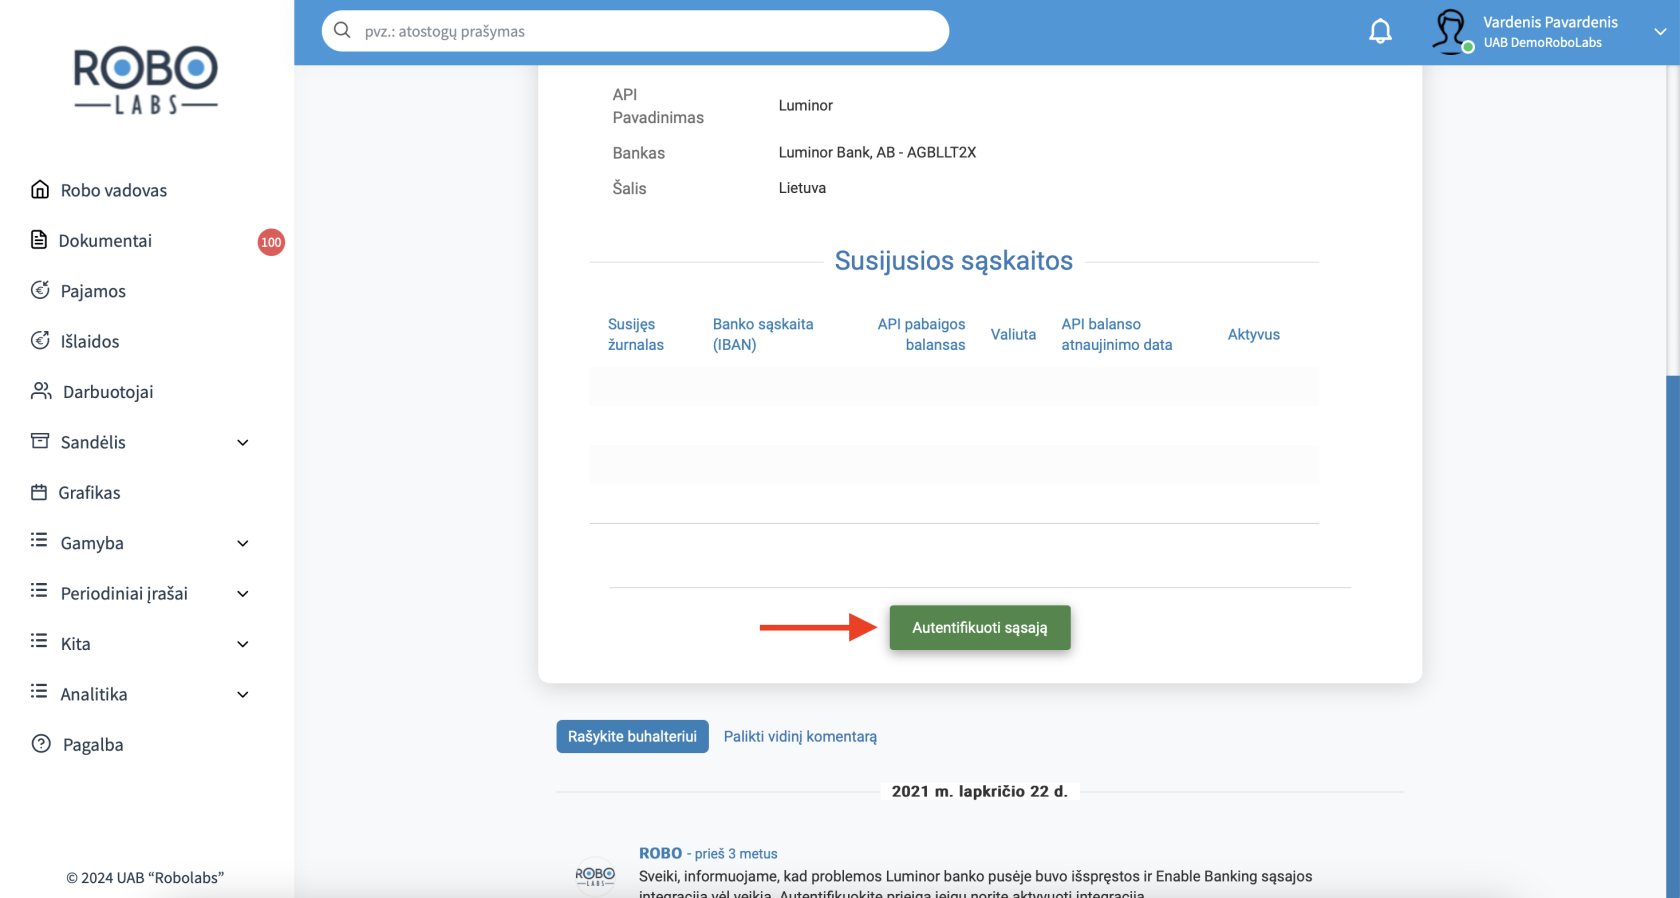The height and width of the screenshot is (898, 1680).
Task: Click the Aktyvus column header
Action: tap(1254, 334)
